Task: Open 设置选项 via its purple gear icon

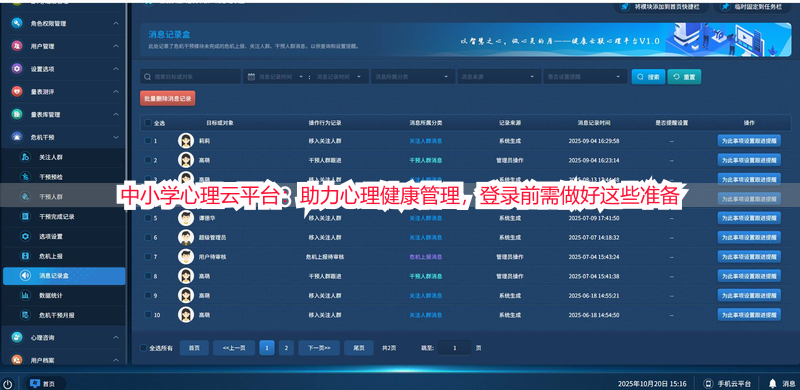Action: (x=17, y=69)
